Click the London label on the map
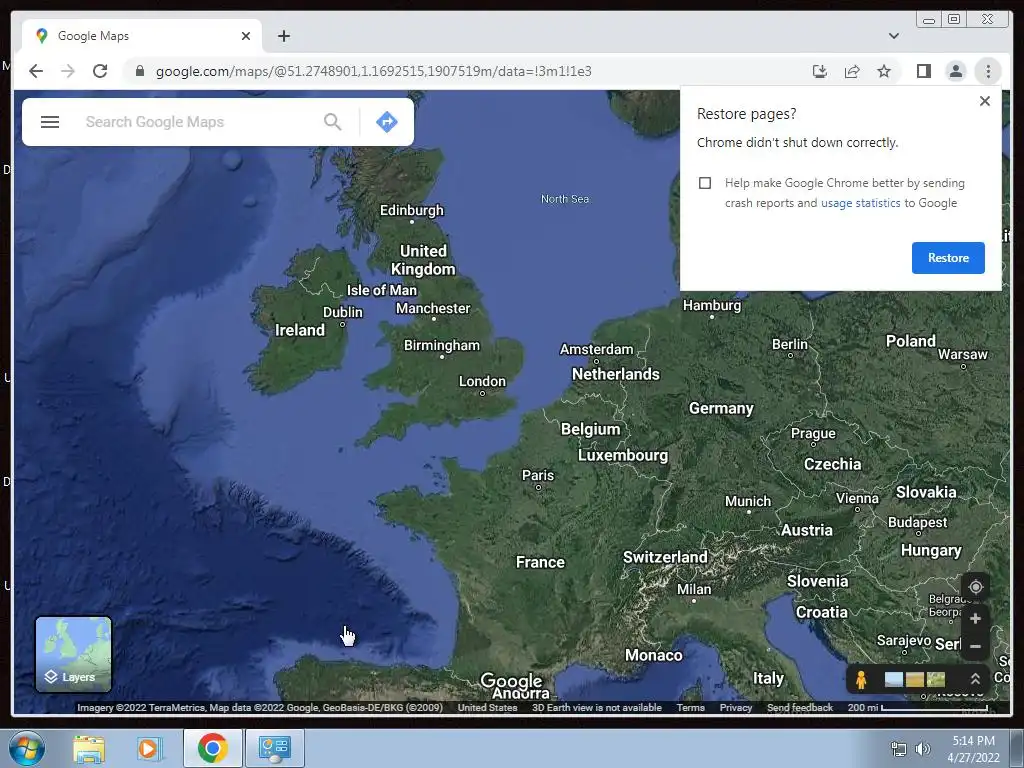The height and width of the screenshot is (768, 1024). [x=482, y=381]
